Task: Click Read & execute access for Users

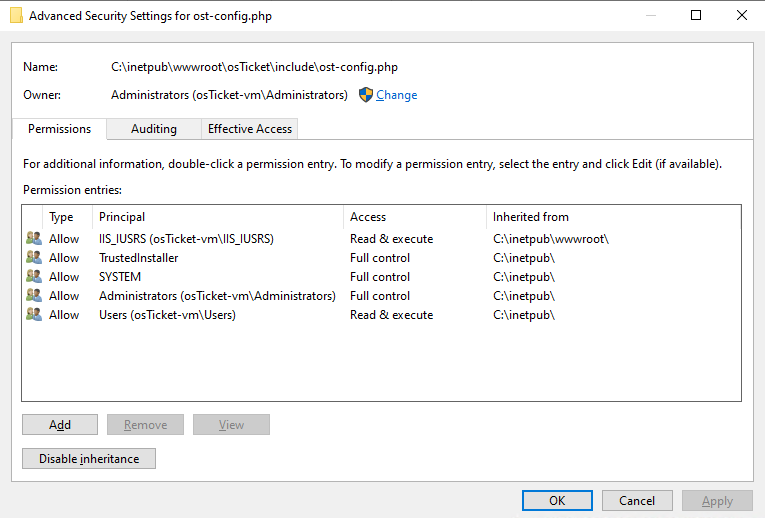Action: pos(392,315)
